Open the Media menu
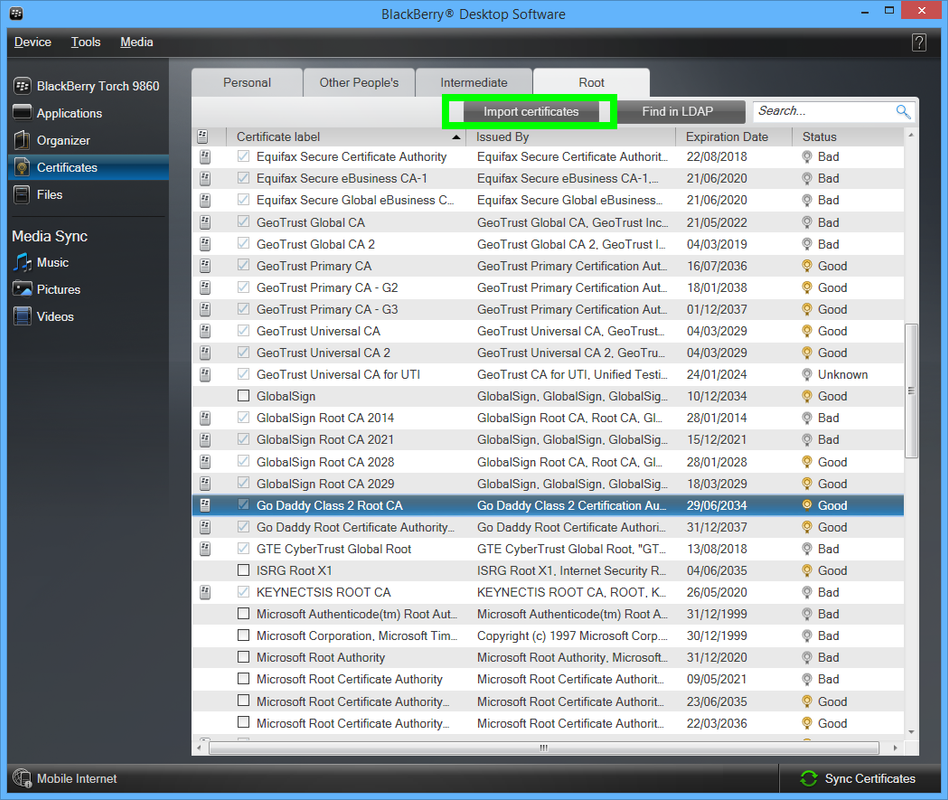 click(137, 42)
